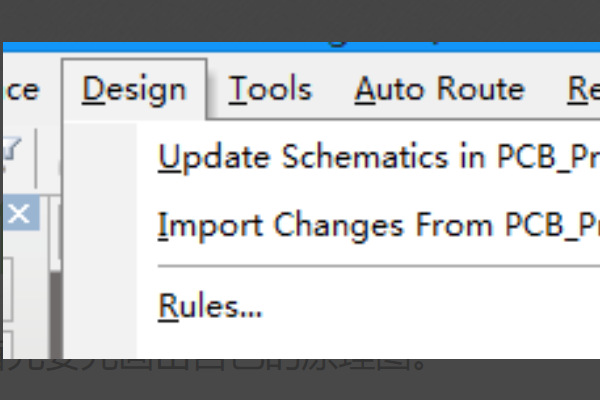Open the partially visible Place menu

click(x=20, y=90)
